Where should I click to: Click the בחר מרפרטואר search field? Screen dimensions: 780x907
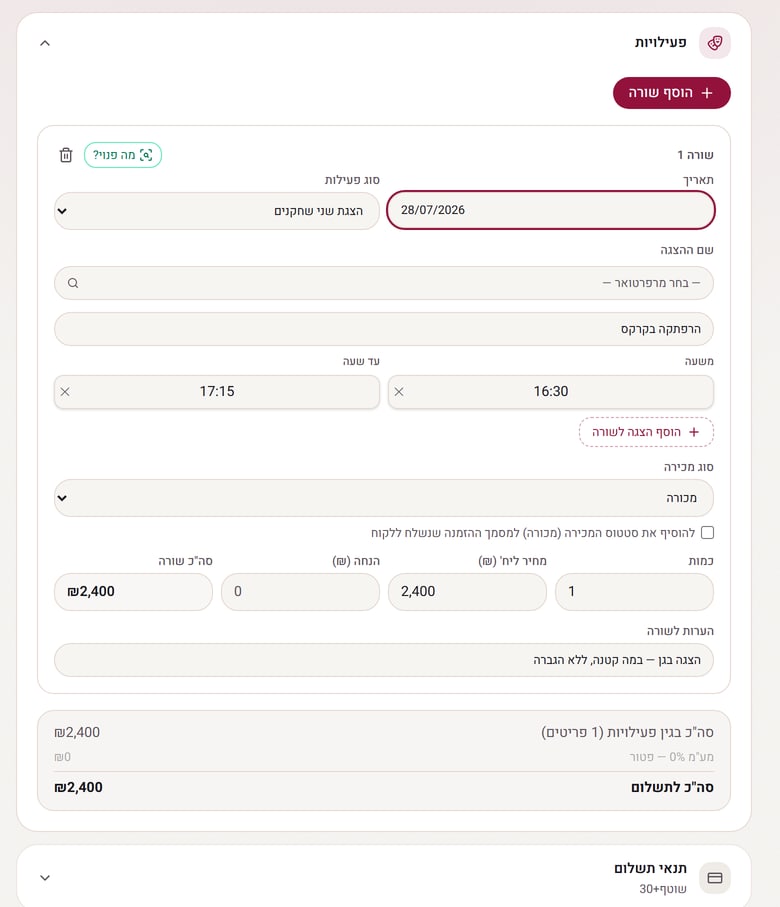coord(384,283)
